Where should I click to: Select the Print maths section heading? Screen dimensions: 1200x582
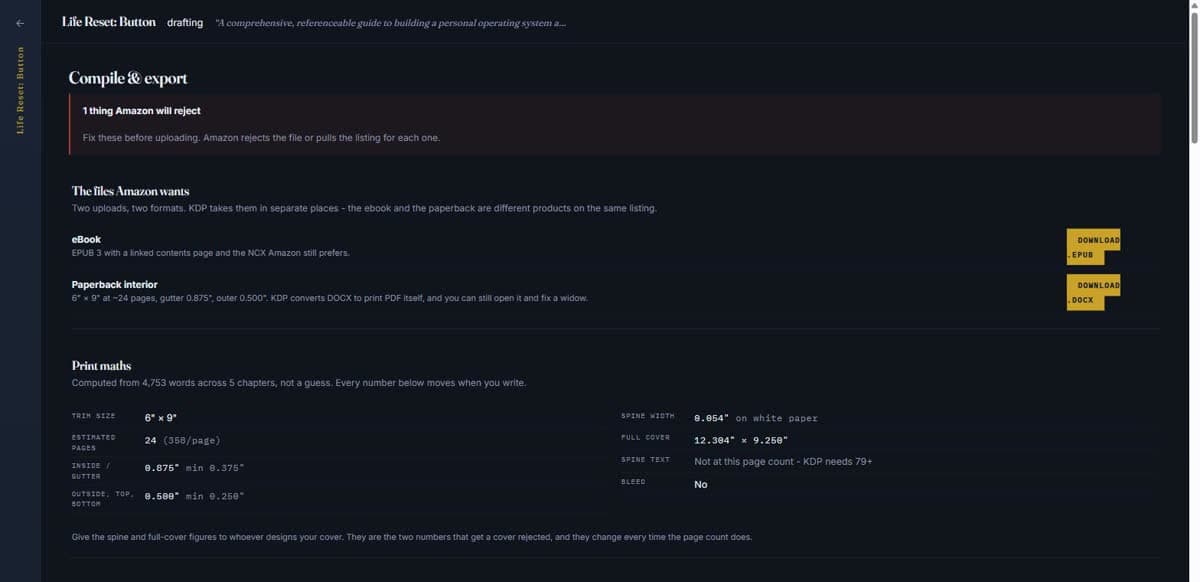101,366
